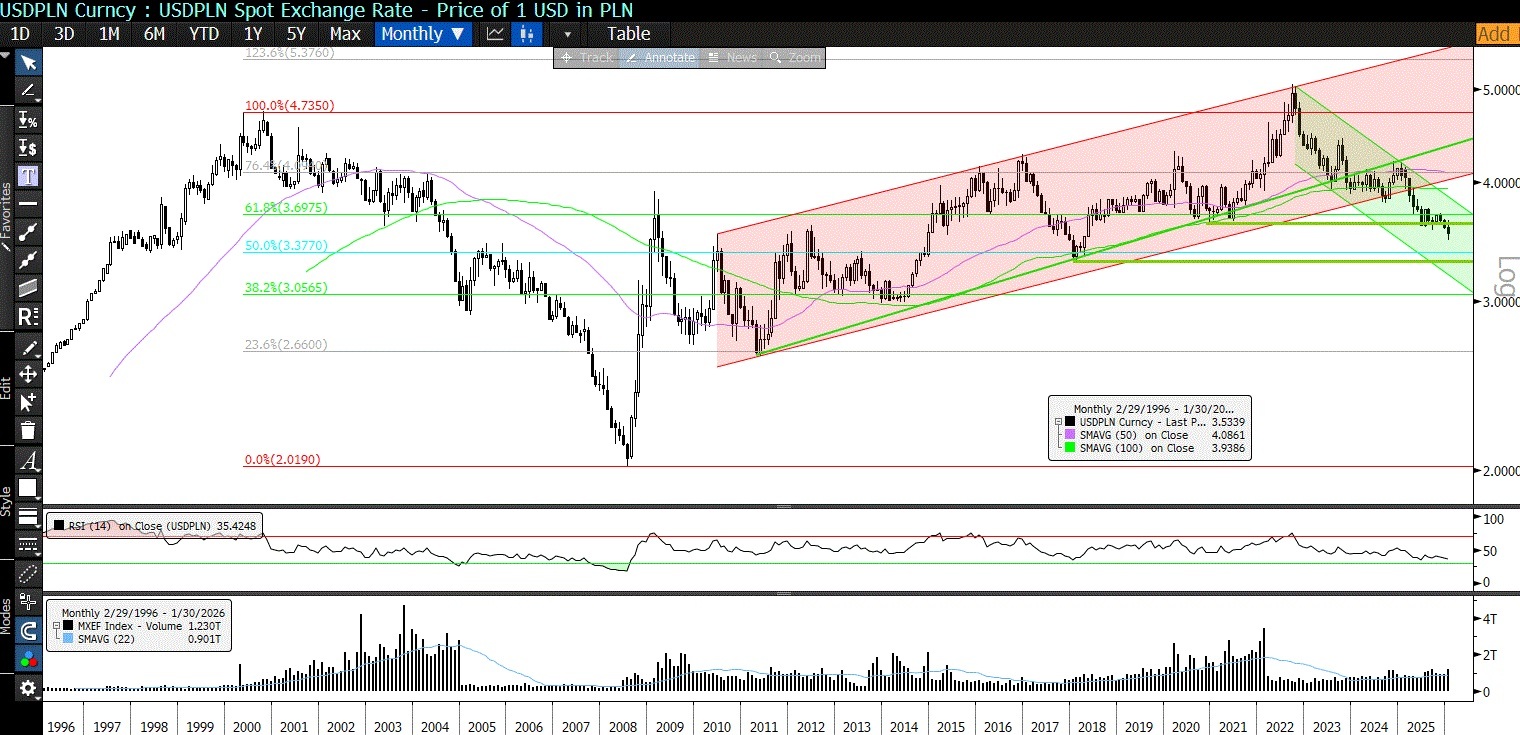Toggle the magnet snap mode
This screenshot has width=1520, height=735.
(x=28, y=631)
